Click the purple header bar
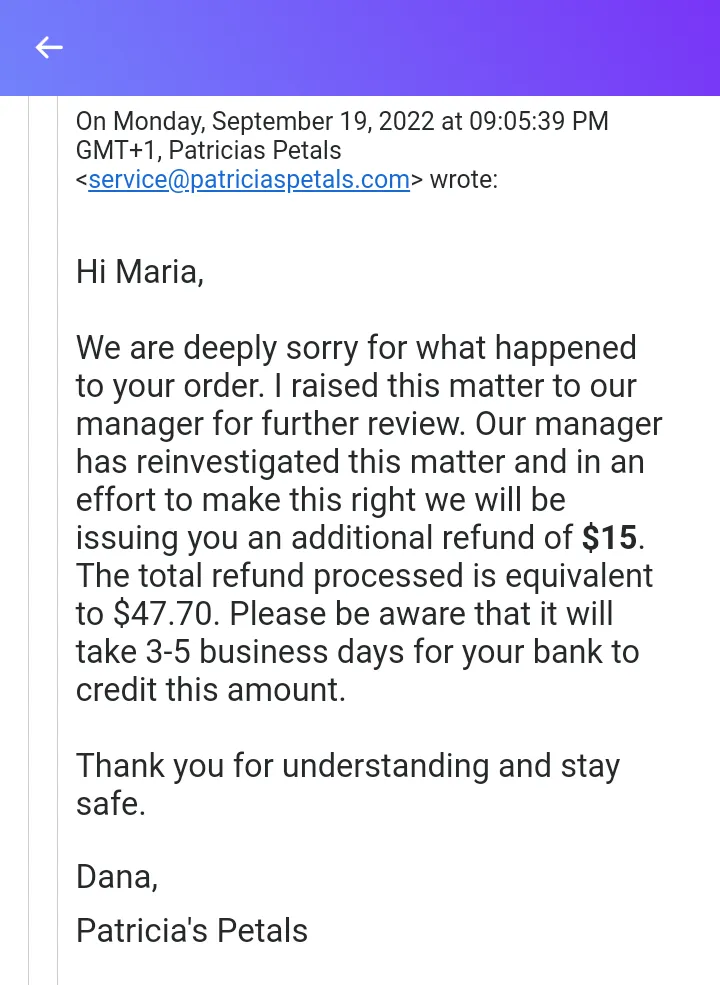 coord(360,48)
